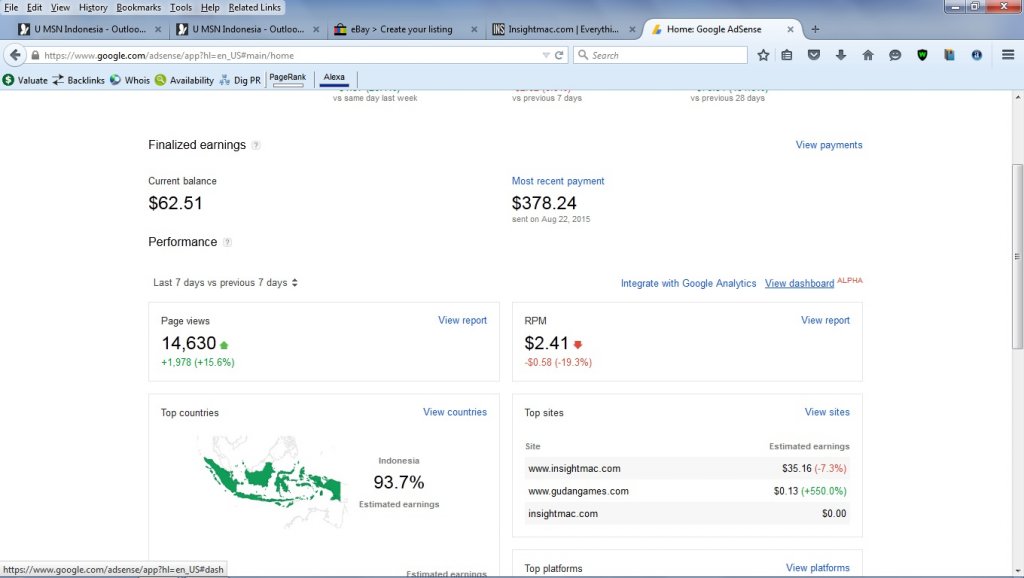Open the Backlinks toolbar tool
Screen dimensions: 1024x578
(x=78, y=80)
